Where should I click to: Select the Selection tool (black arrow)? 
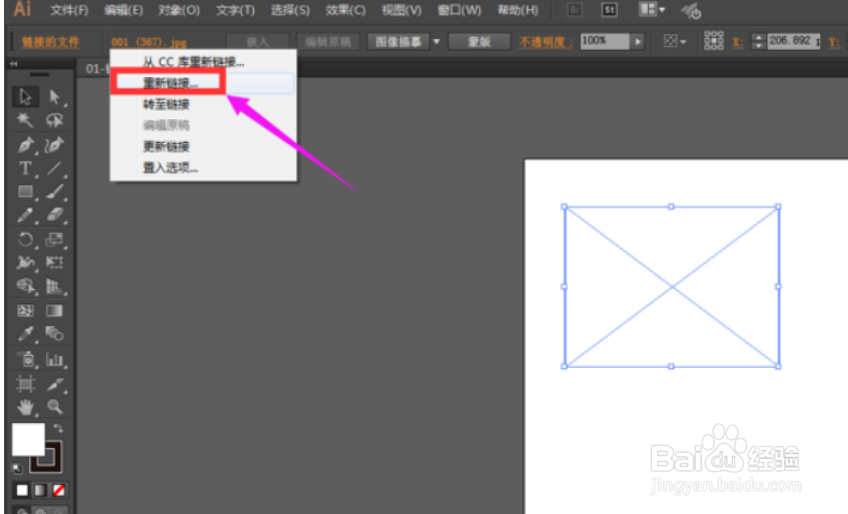25,97
